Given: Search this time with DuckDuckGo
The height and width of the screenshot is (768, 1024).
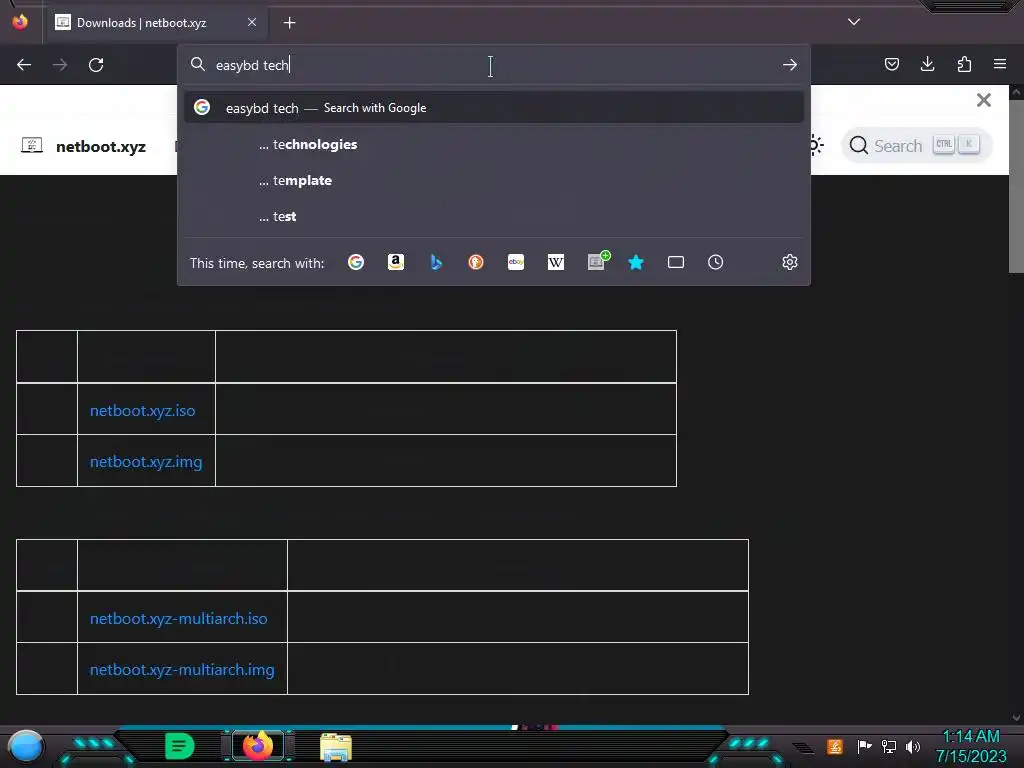Looking at the screenshot, I should pyautogui.click(x=476, y=263).
